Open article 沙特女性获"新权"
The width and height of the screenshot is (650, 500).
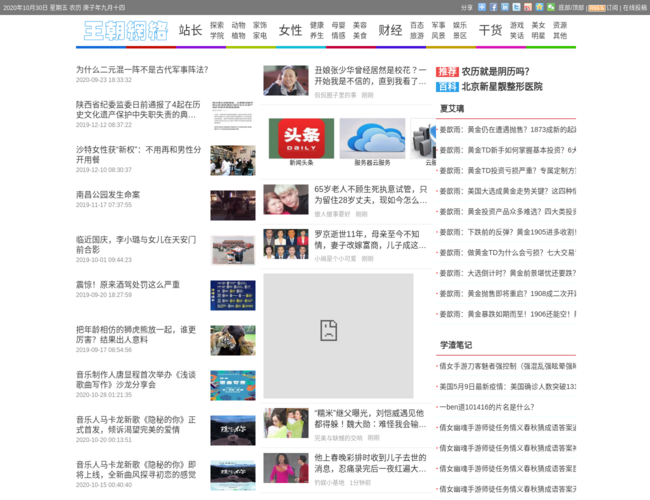tap(138, 155)
